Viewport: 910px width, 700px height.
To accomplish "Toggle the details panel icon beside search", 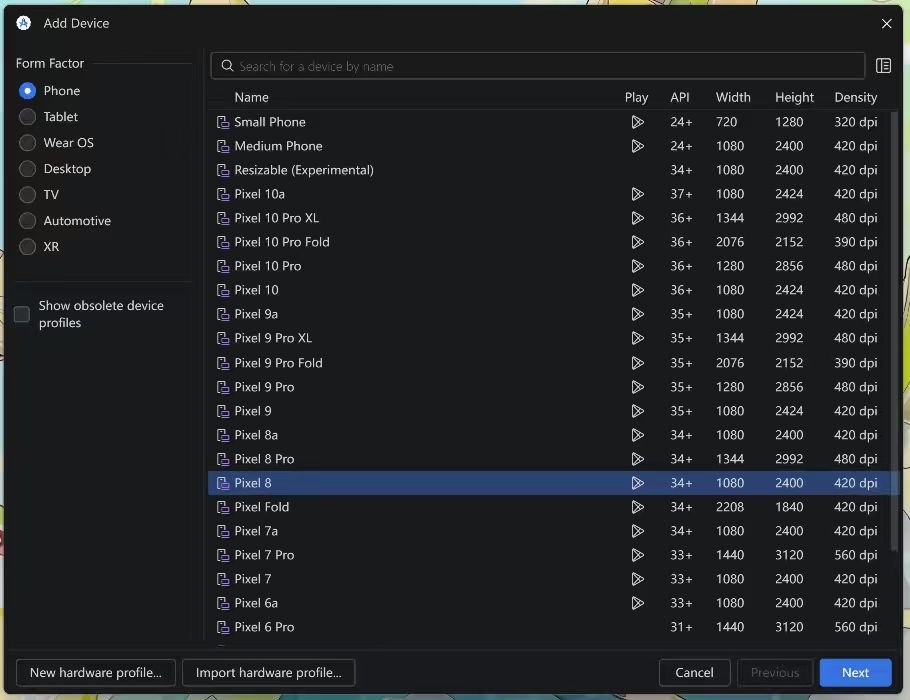I will coord(883,66).
